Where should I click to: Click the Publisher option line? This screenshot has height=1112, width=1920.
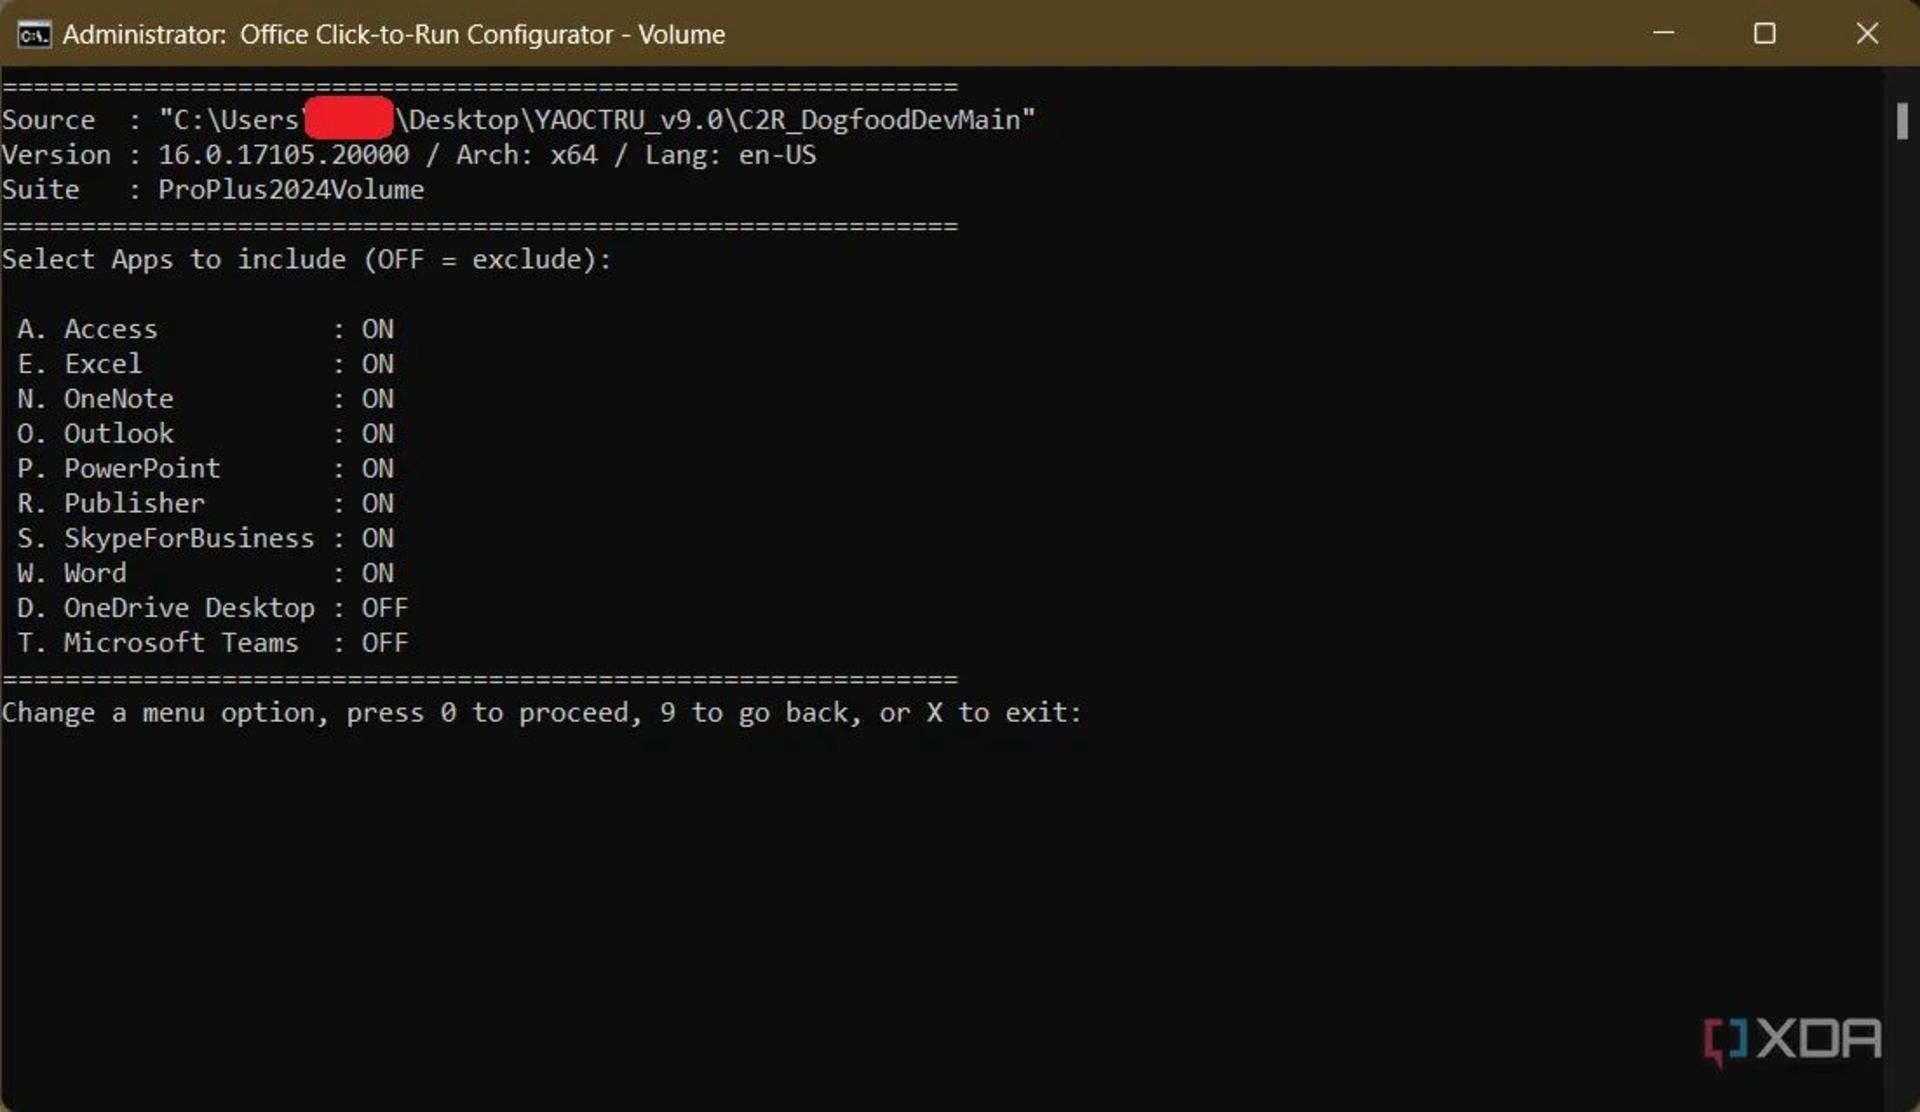tap(134, 504)
